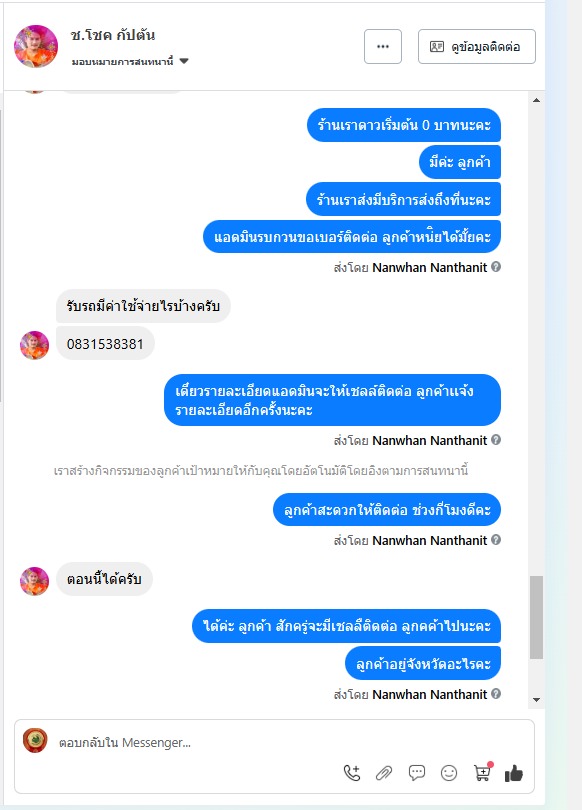The height and width of the screenshot is (810, 582).
Task: Click the shopping cart order icon
Action: click(x=482, y=772)
